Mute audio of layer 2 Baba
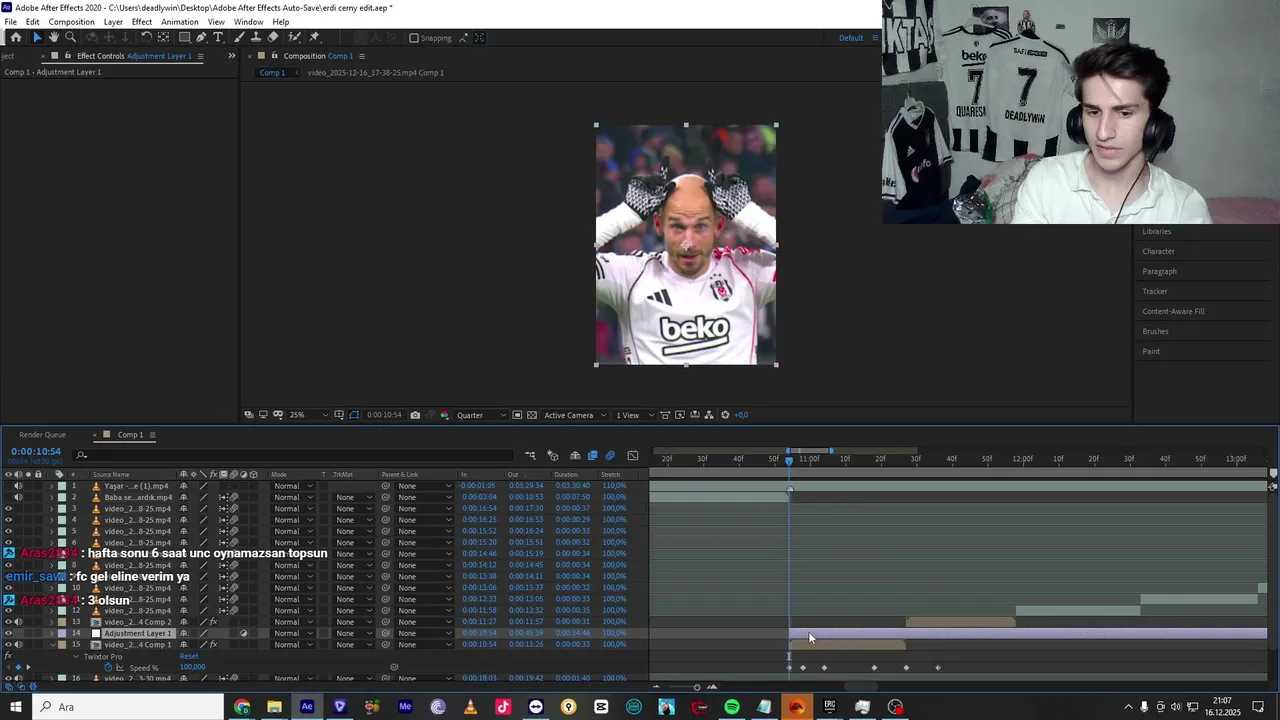 pyautogui.click(x=18, y=497)
